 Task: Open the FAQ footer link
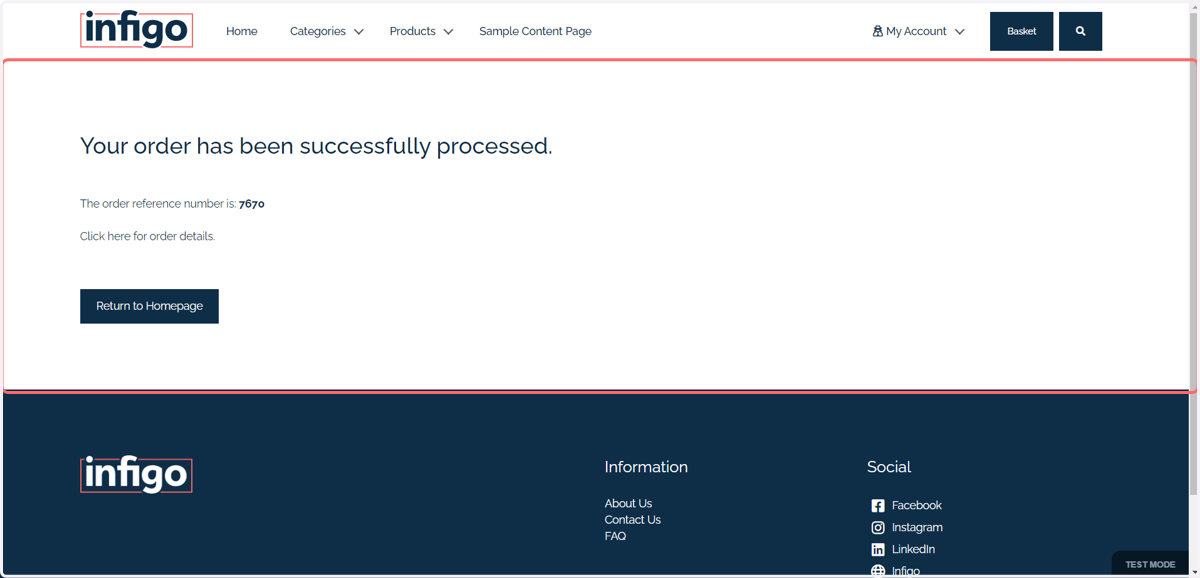(615, 536)
